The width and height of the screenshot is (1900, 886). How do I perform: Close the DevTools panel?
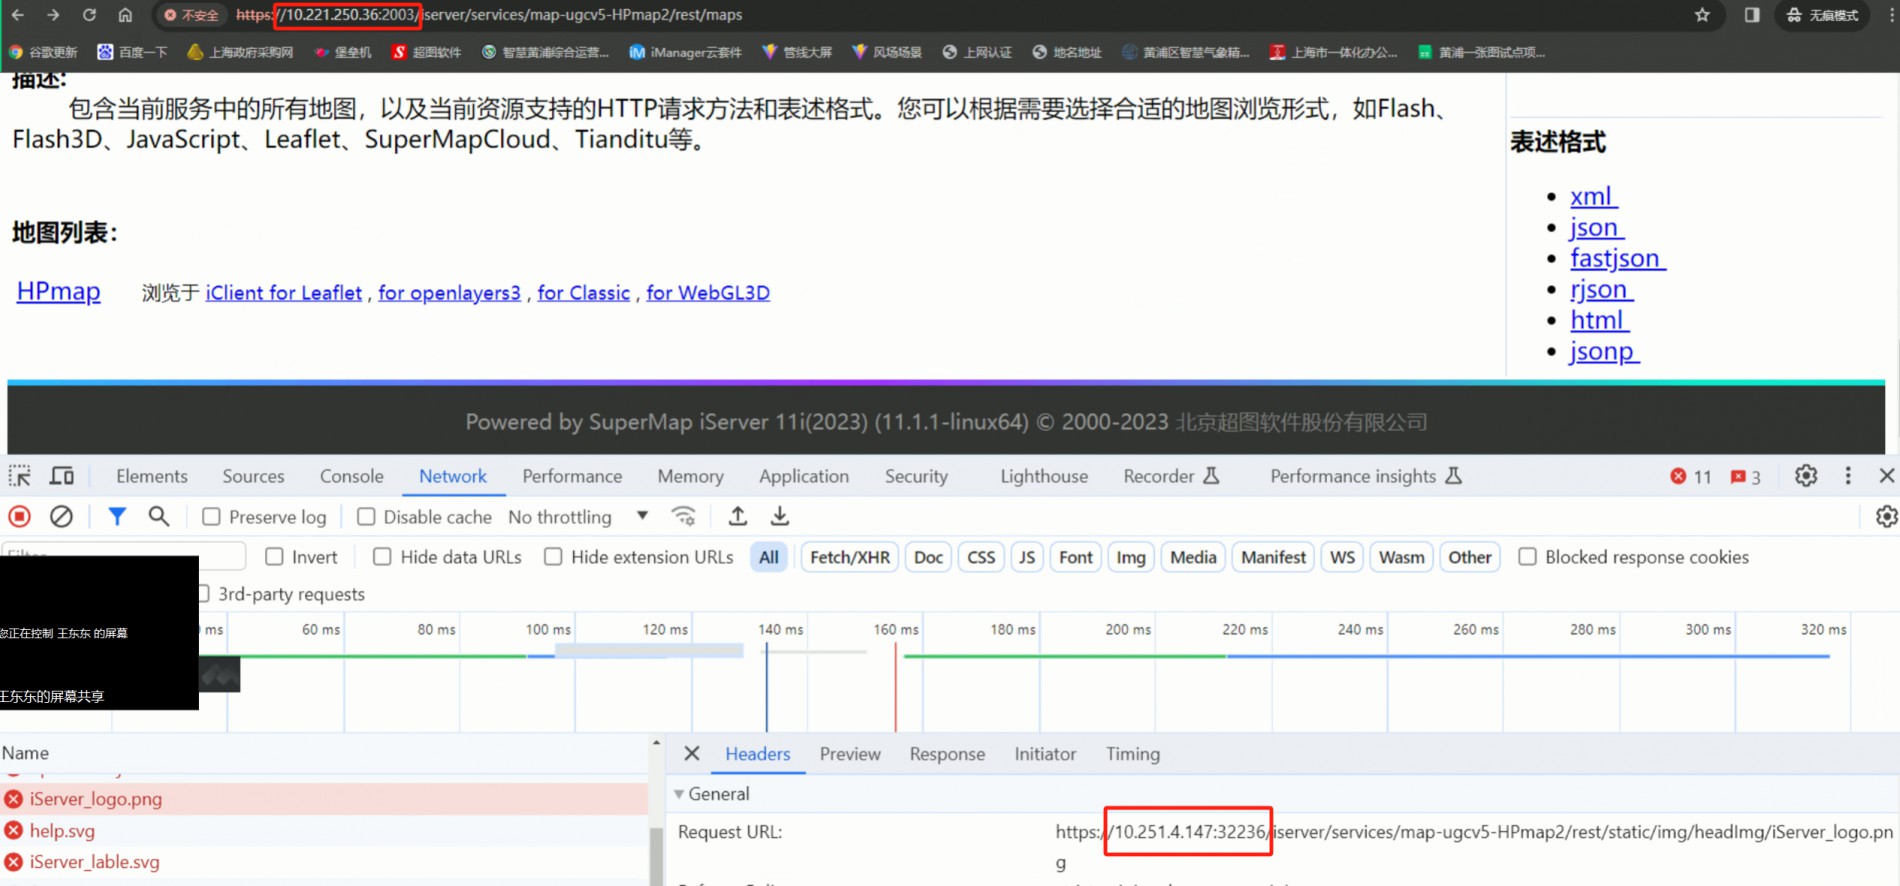[1887, 476]
